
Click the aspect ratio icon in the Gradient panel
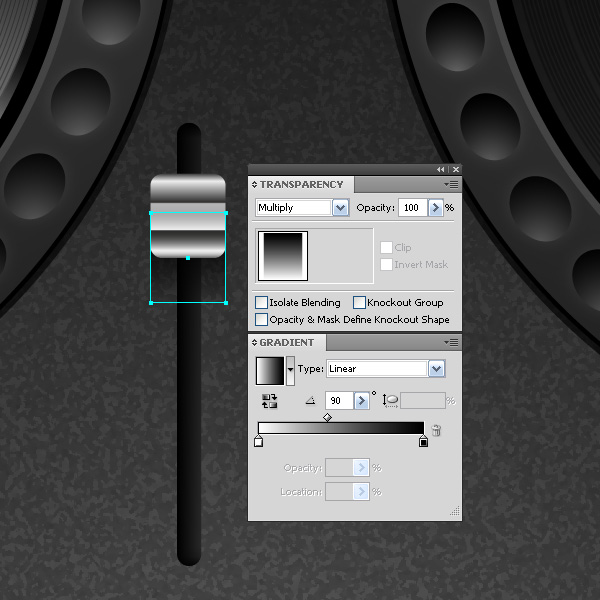390,401
